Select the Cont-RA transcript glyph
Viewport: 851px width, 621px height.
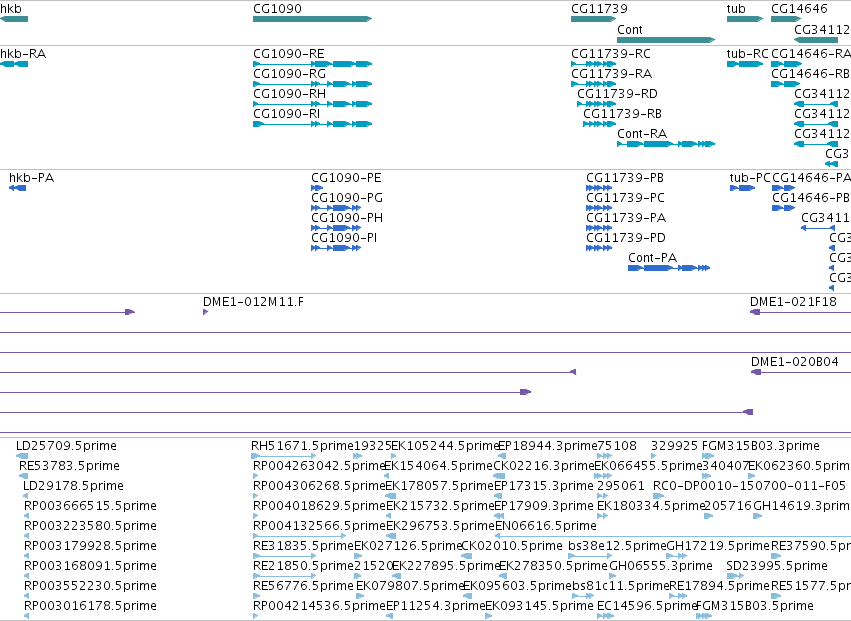click(x=666, y=144)
